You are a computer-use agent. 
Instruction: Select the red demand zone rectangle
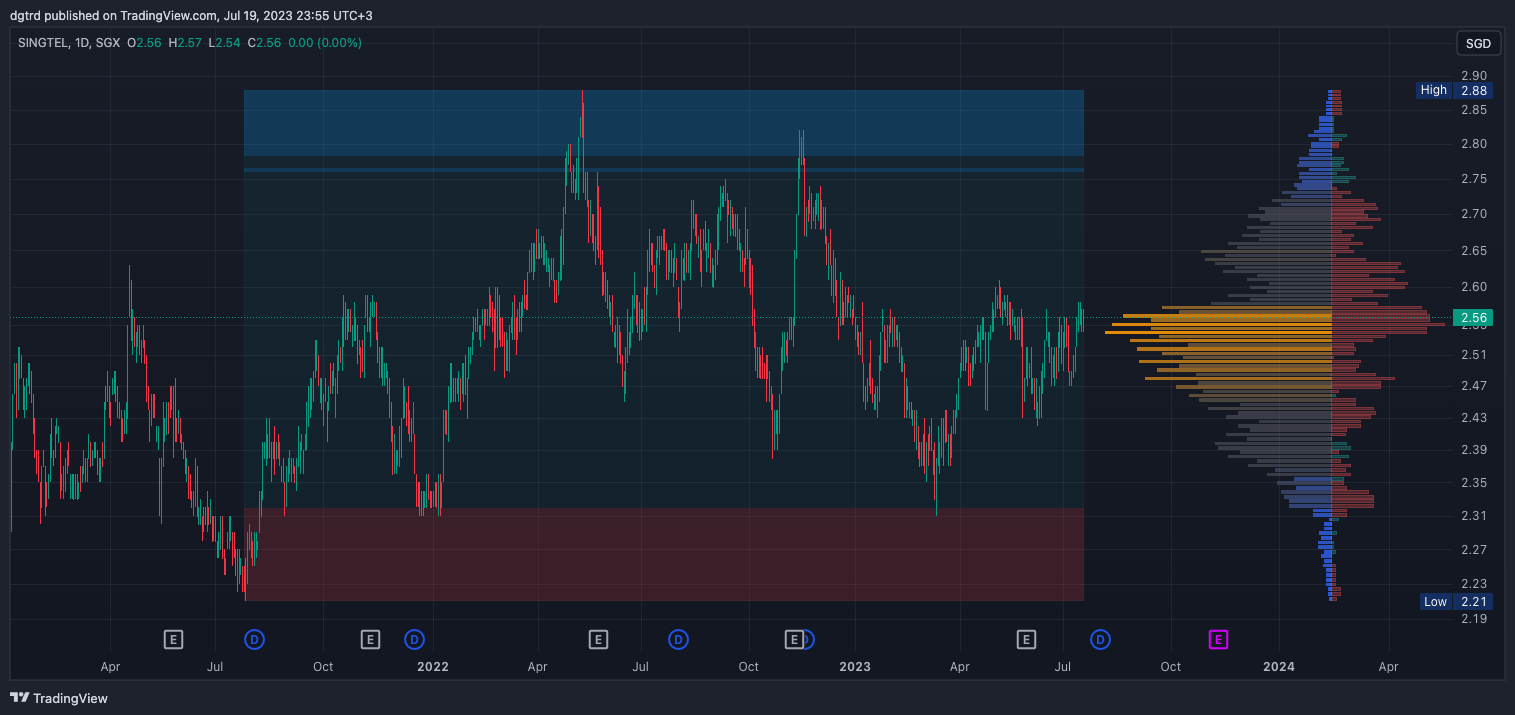(664, 554)
